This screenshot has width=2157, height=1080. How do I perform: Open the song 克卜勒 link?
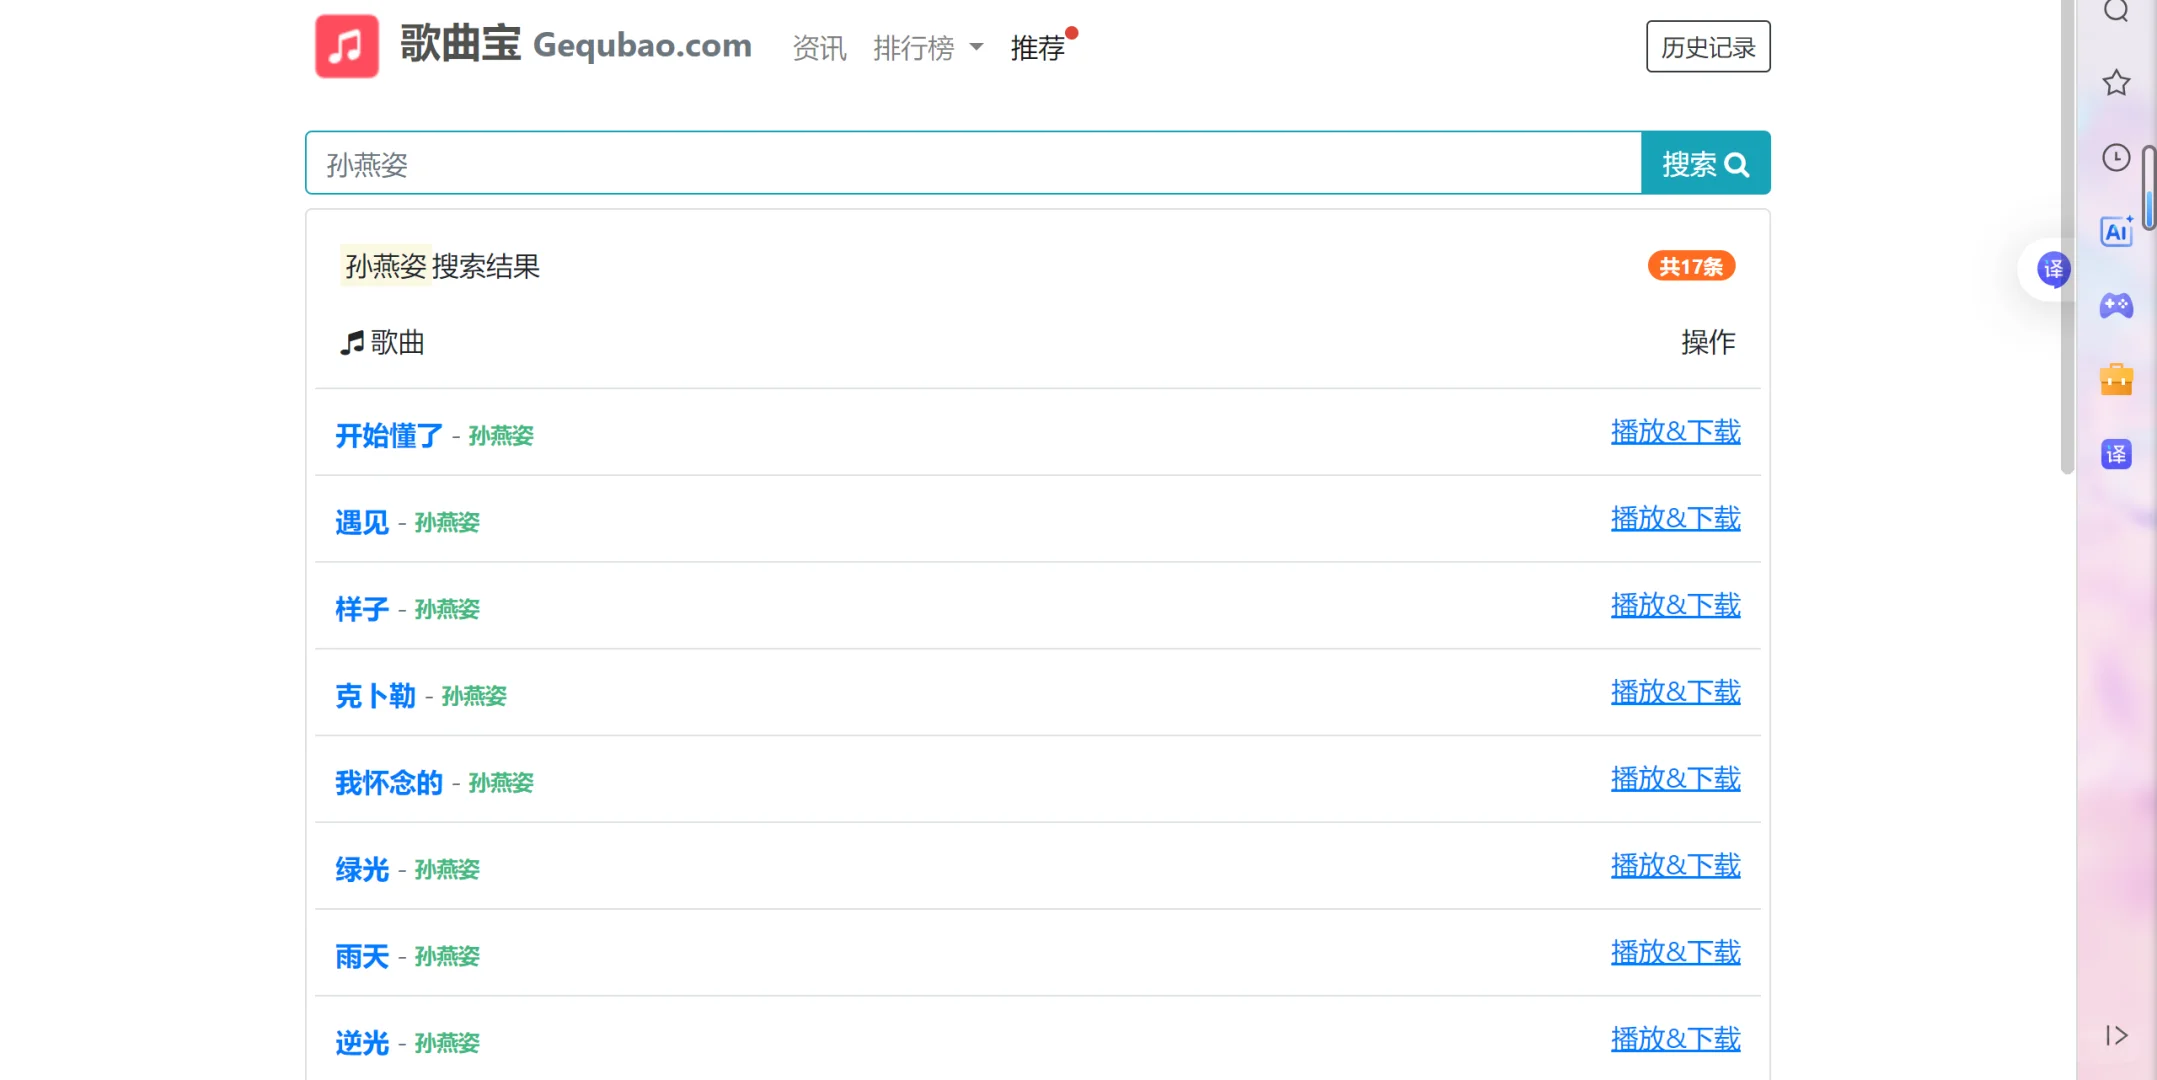[x=375, y=696]
